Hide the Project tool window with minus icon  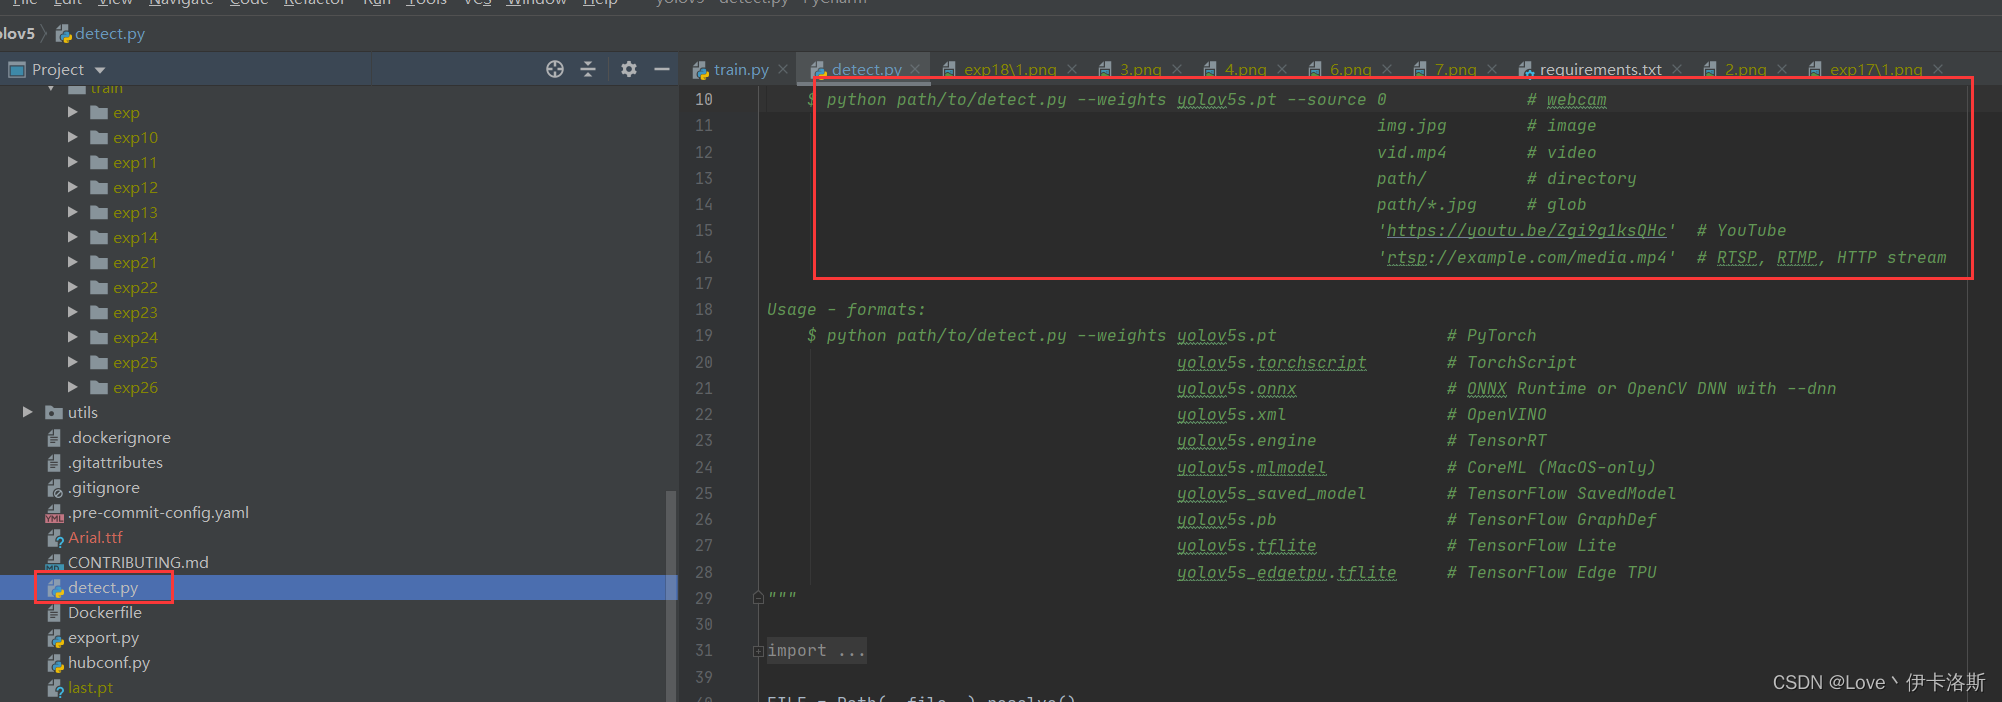(x=661, y=69)
